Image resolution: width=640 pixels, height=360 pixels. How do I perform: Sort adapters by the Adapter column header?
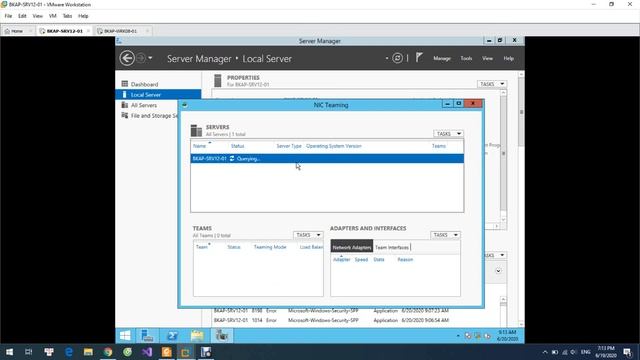pos(342,260)
